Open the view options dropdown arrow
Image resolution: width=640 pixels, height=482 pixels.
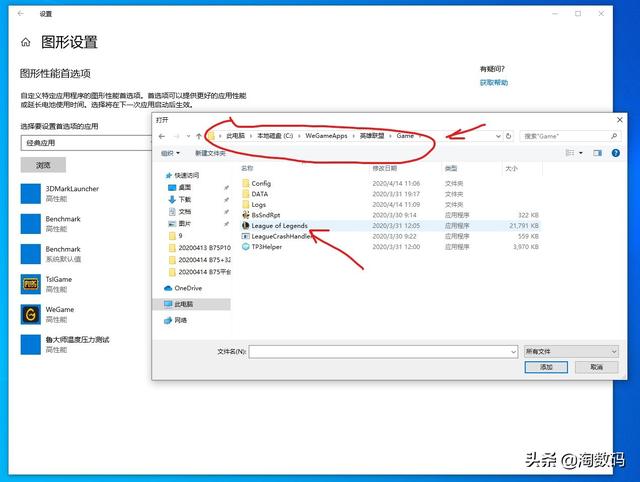point(581,153)
